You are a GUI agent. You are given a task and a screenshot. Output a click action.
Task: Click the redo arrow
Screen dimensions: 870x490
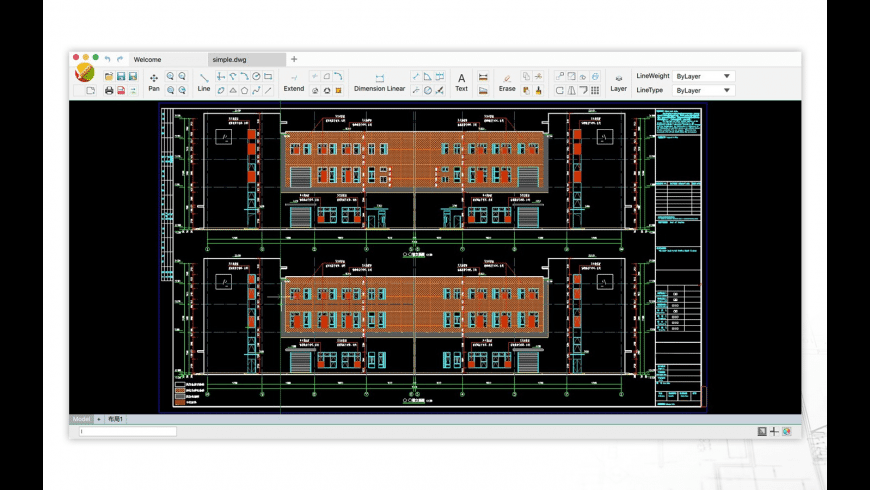tap(120, 59)
